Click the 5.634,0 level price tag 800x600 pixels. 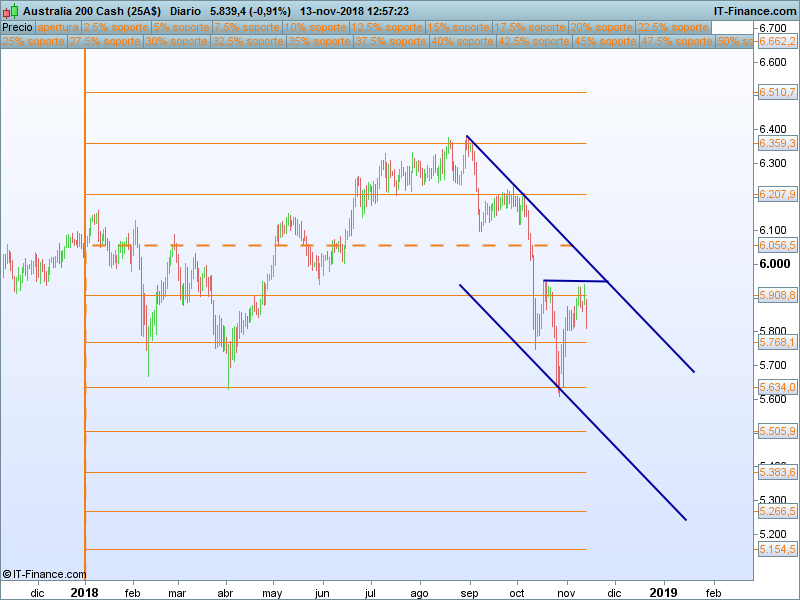(777, 387)
